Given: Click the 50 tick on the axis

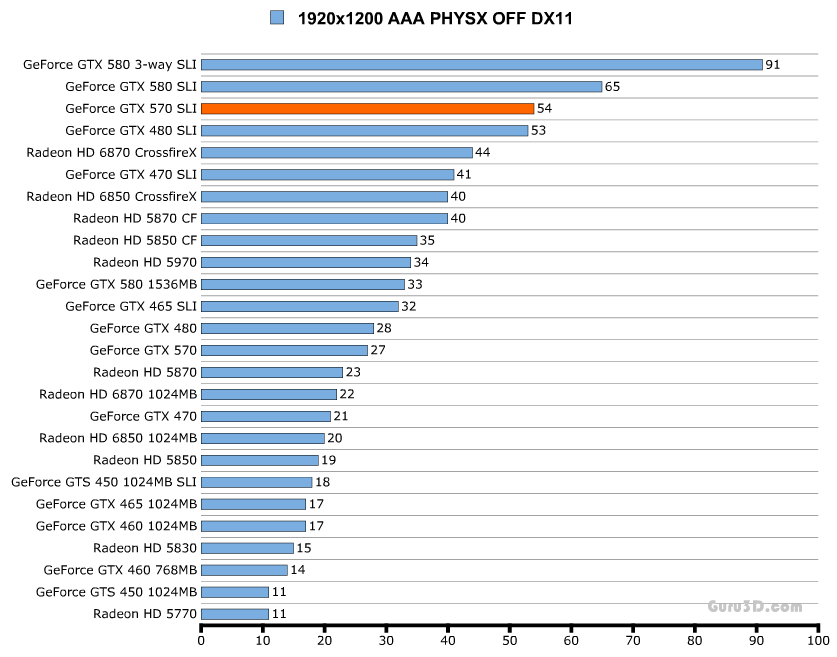Looking at the screenshot, I should 510,641.
